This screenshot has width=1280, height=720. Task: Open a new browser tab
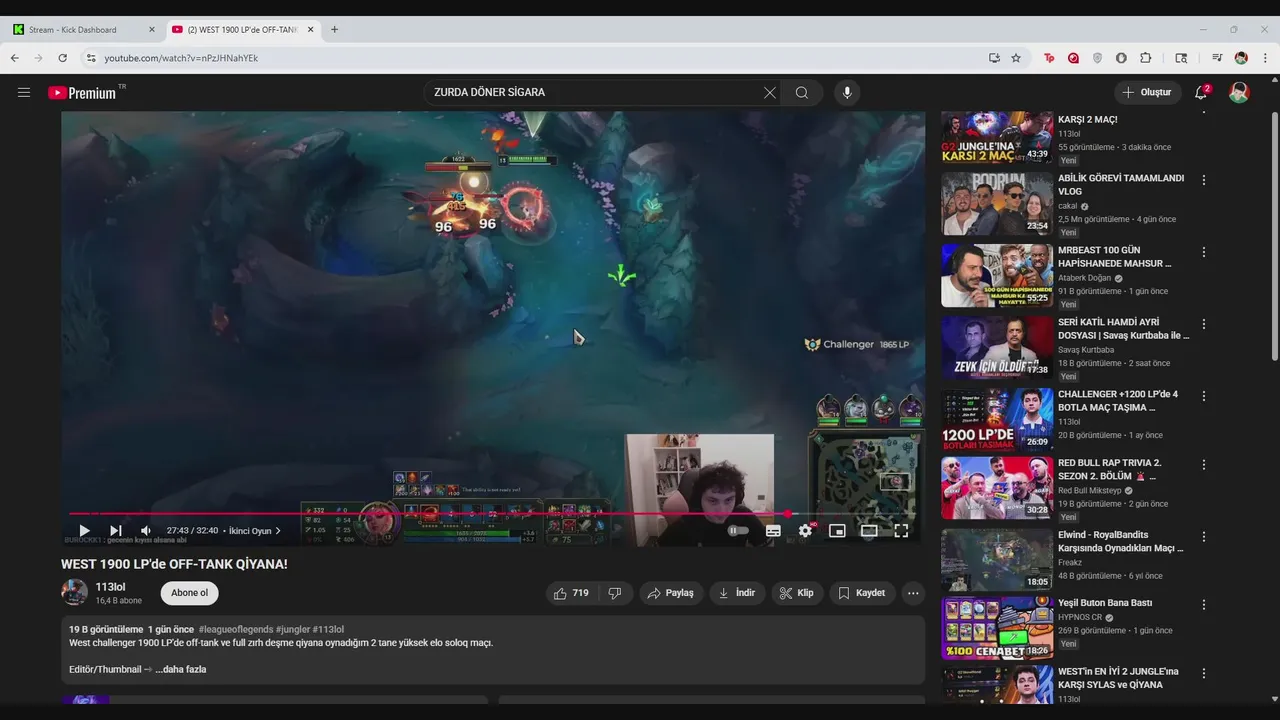tap(334, 30)
